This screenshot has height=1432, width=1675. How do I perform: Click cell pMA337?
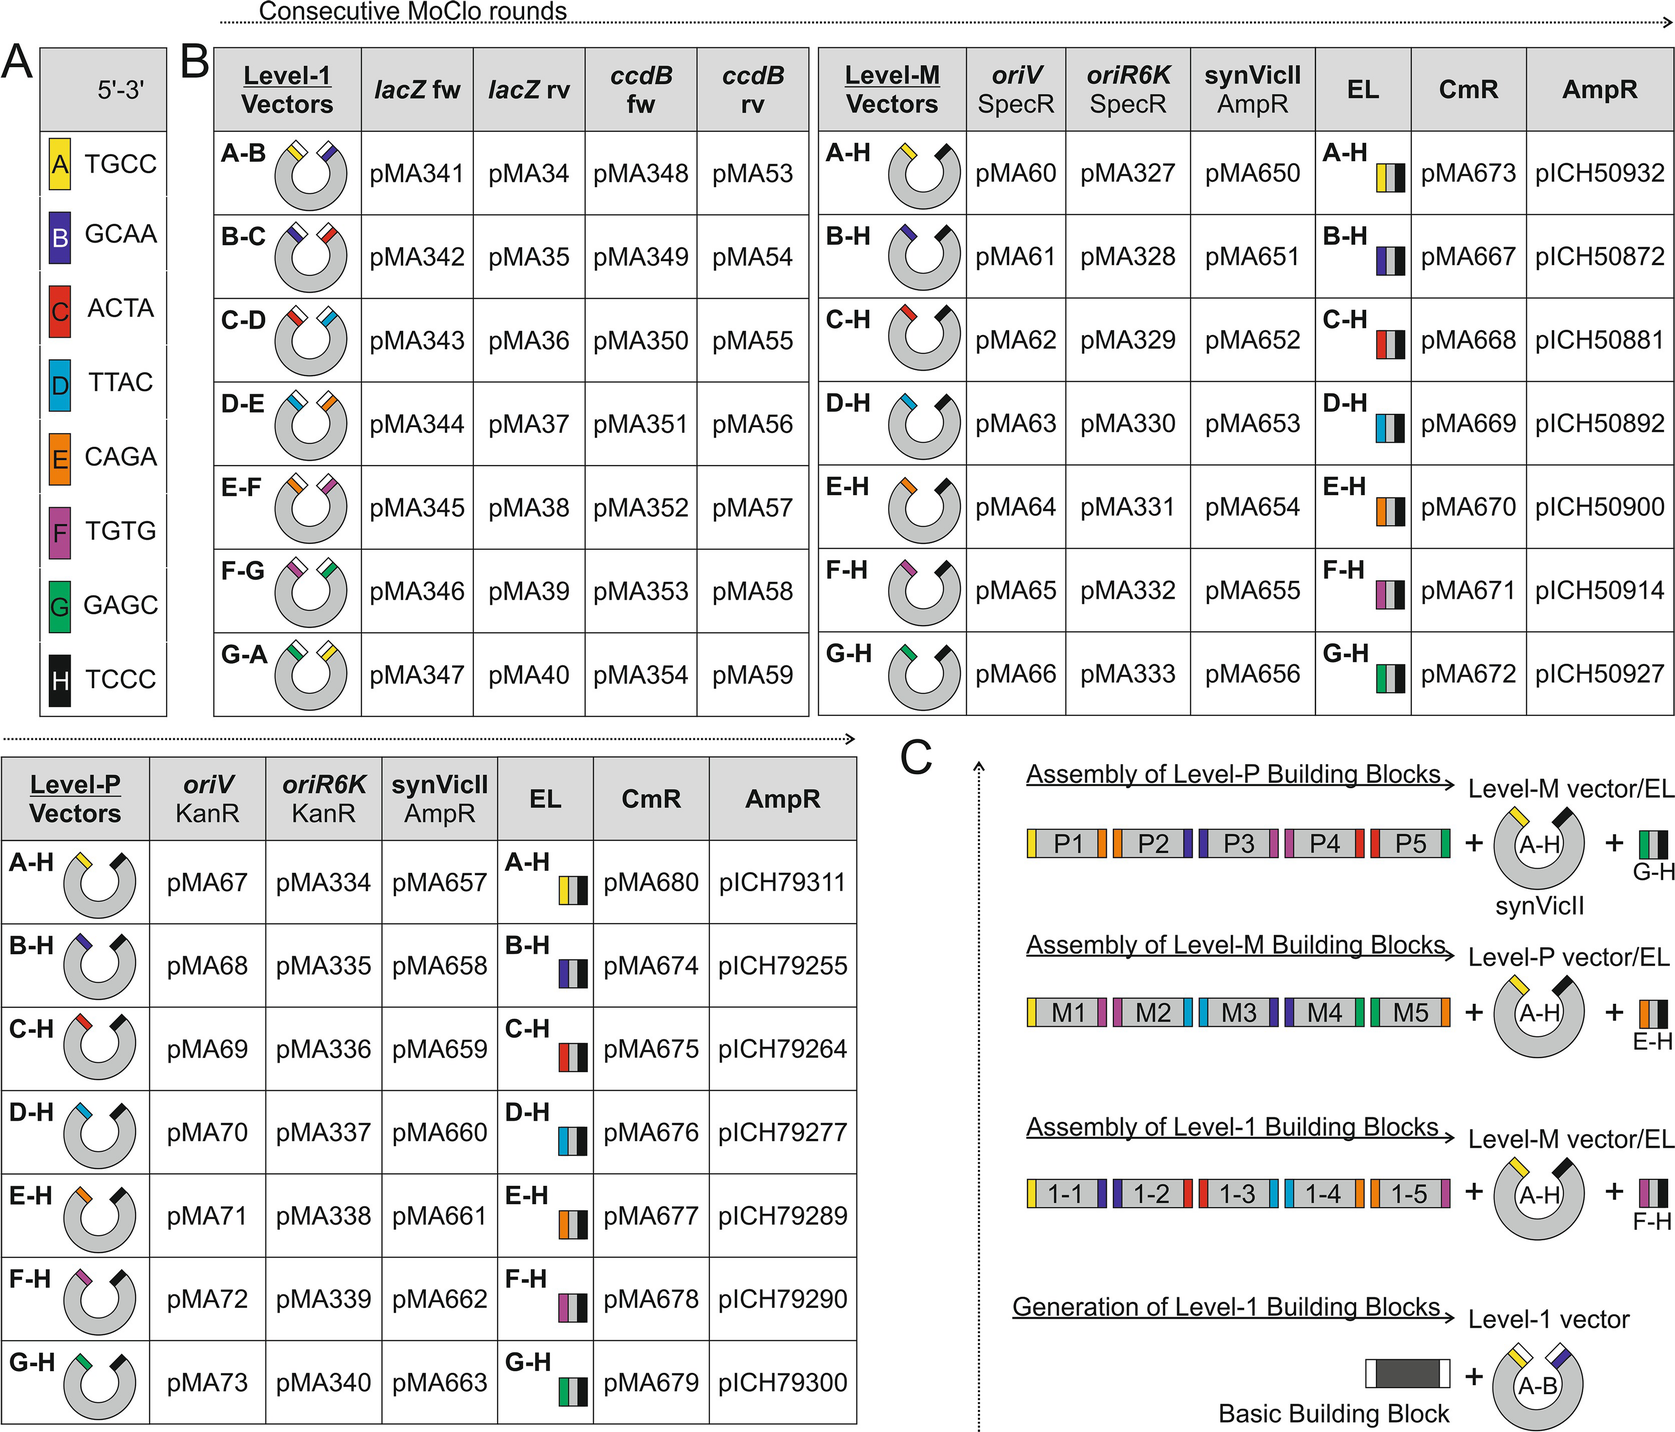pyautogui.click(x=323, y=1133)
